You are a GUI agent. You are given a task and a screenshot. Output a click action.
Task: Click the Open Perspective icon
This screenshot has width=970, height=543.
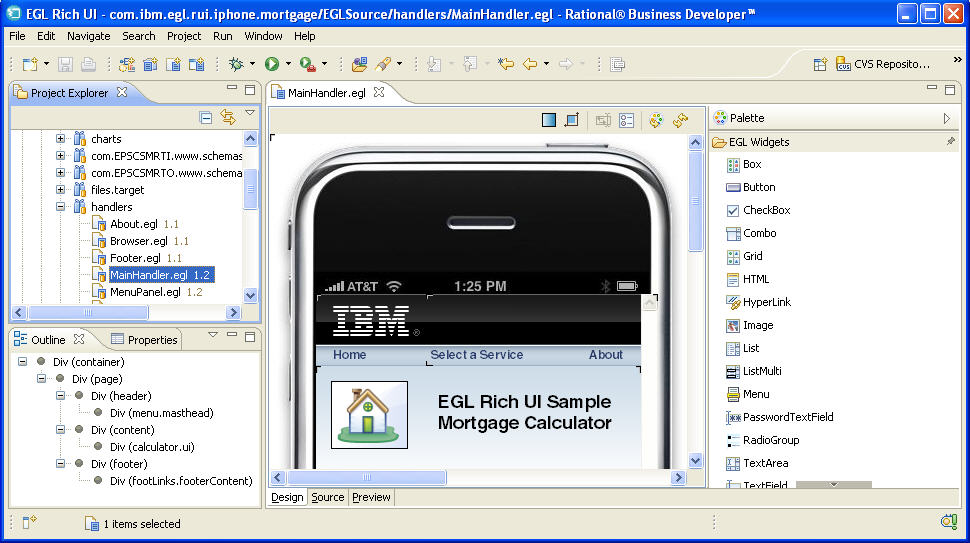click(x=820, y=64)
